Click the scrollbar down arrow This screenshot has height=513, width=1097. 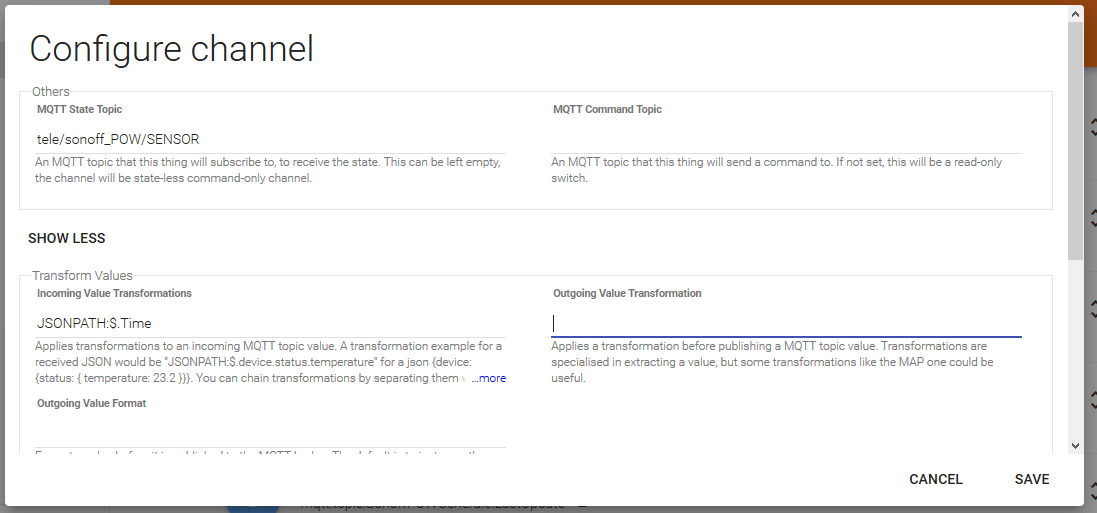tap(1075, 446)
